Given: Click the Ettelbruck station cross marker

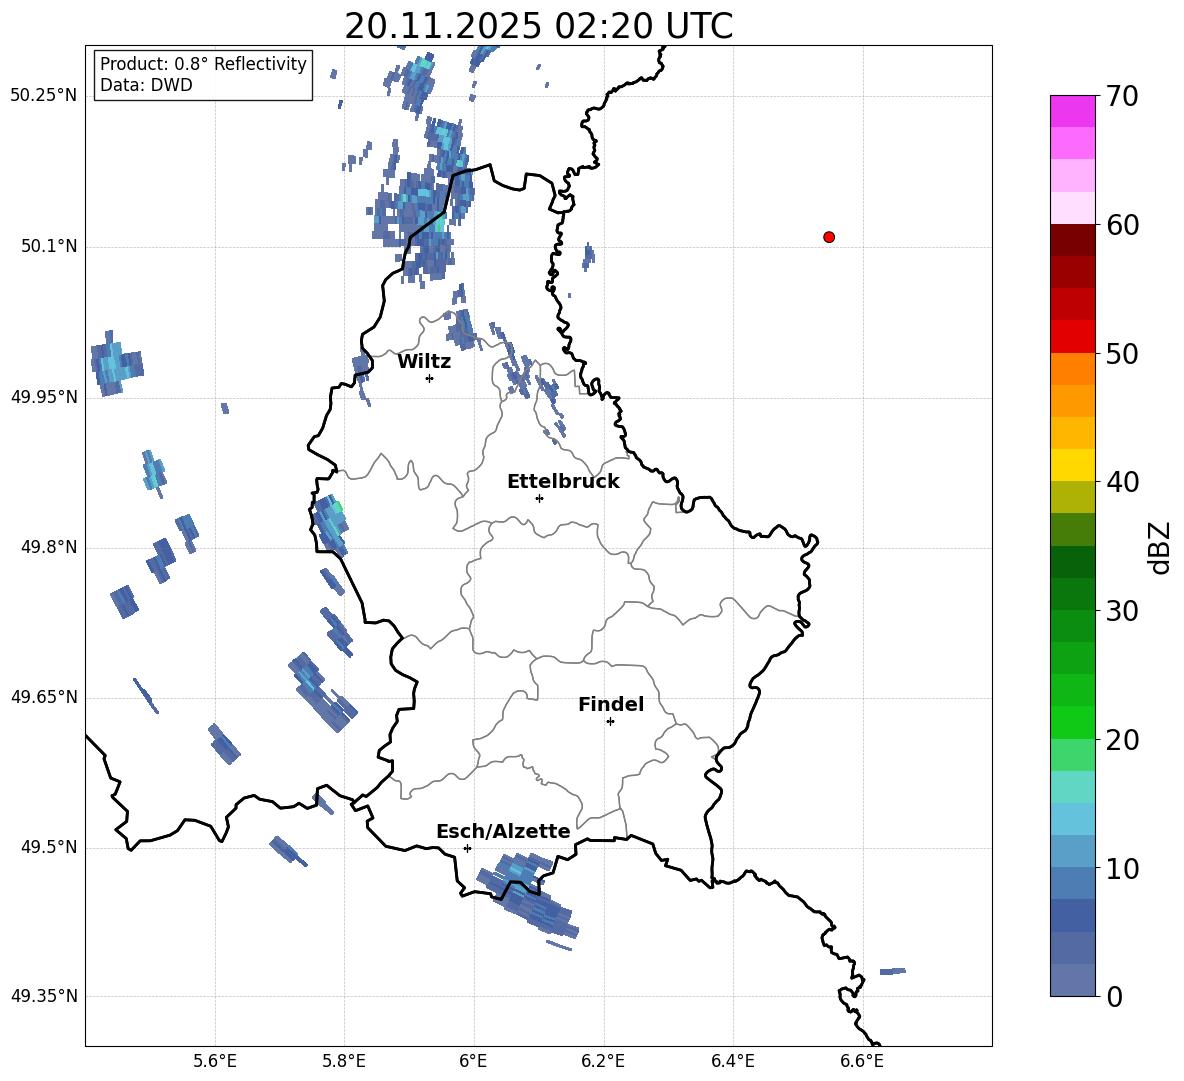Looking at the screenshot, I should (x=539, y=498).
